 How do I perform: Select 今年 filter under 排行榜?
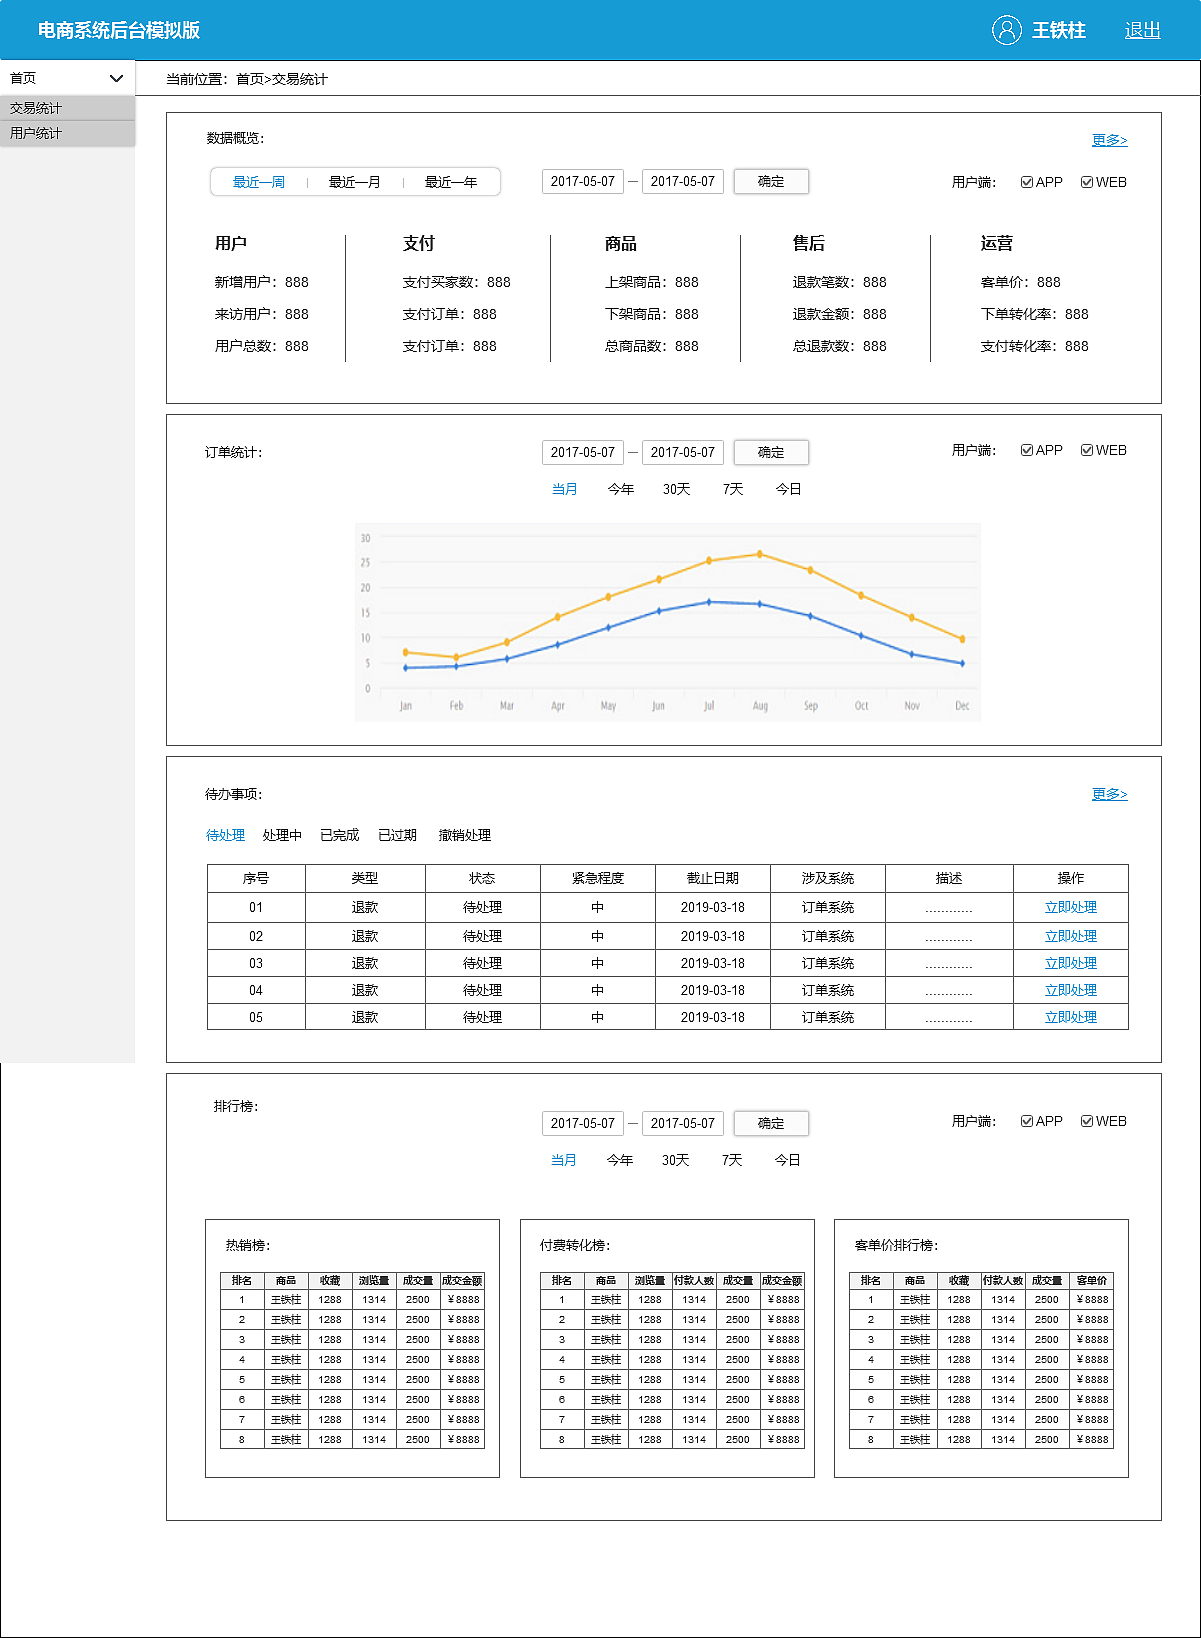620,1160
